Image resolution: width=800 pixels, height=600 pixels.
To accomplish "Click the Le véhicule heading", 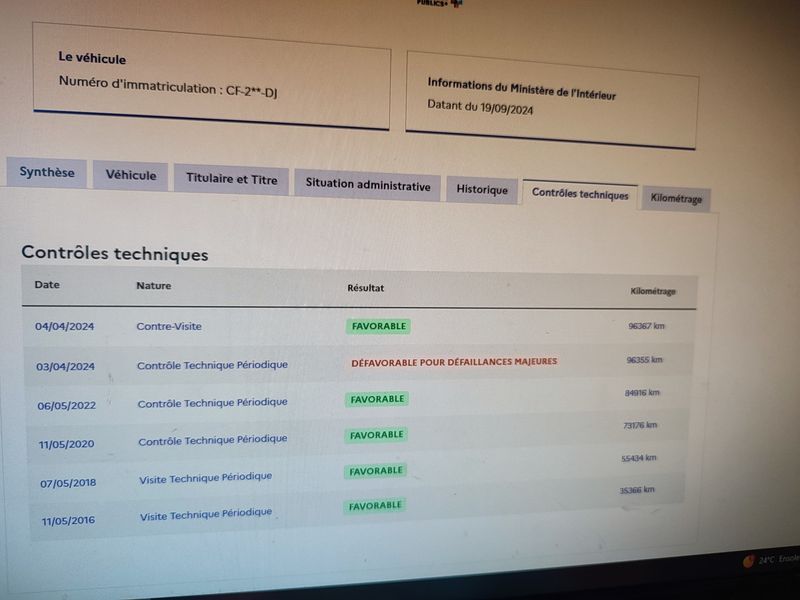I will point(92,58).
